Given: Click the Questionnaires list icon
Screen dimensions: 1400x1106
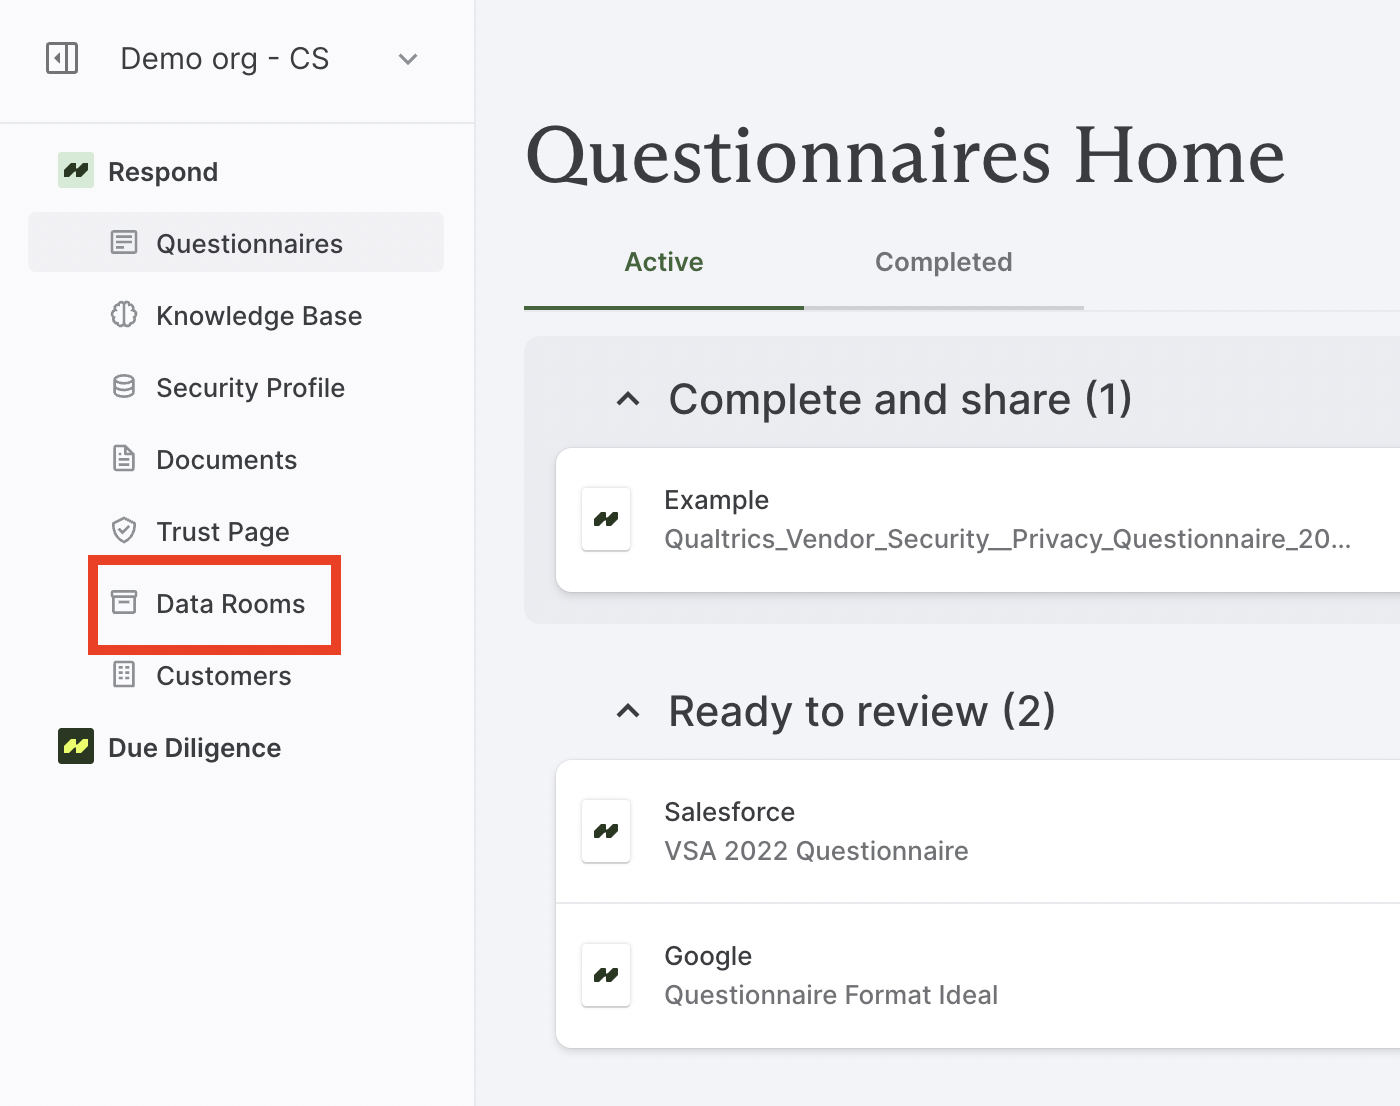Looking at the screenshot, I should tap(124, 242).
